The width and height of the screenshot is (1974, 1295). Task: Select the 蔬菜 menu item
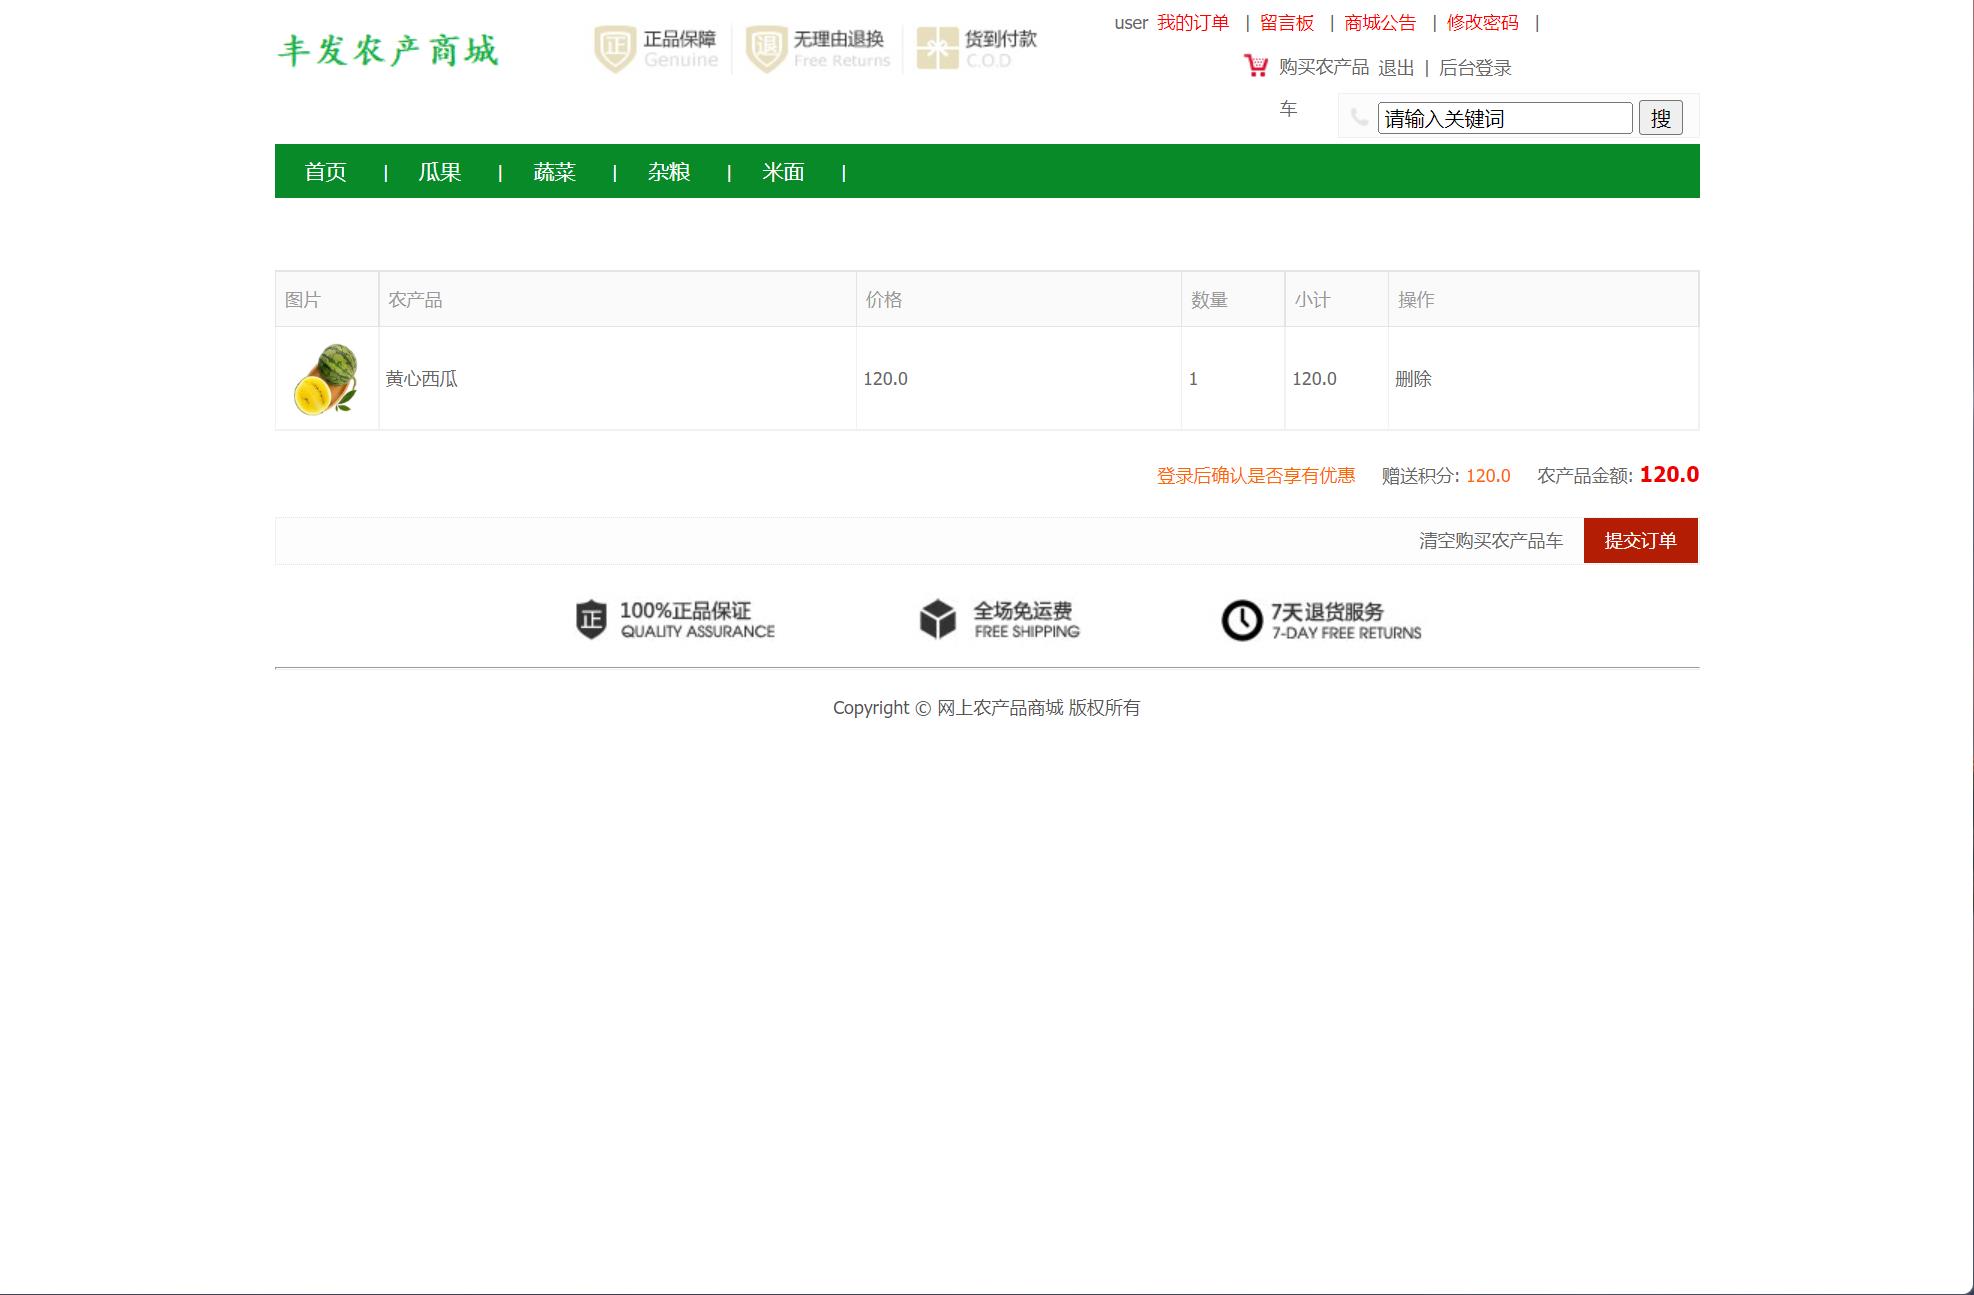pyautogui.click(x=554, y=171)
